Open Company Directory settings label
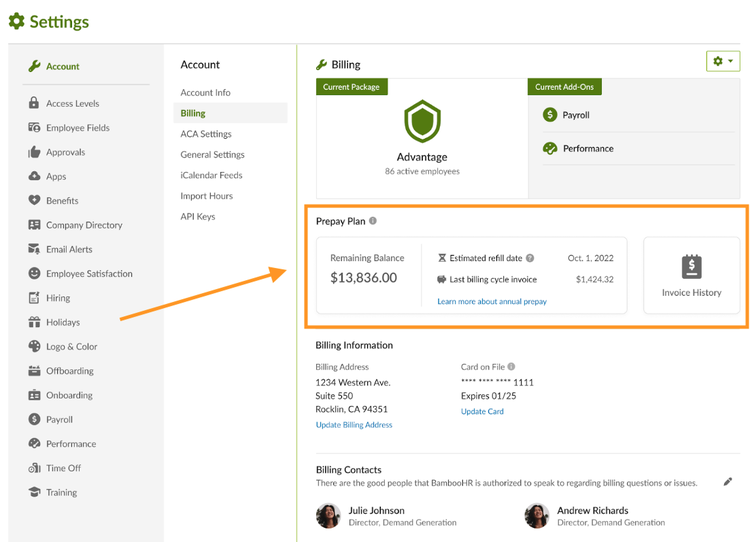Image resolution: width=750 pixels, height=542 pixels. point(84,225)
